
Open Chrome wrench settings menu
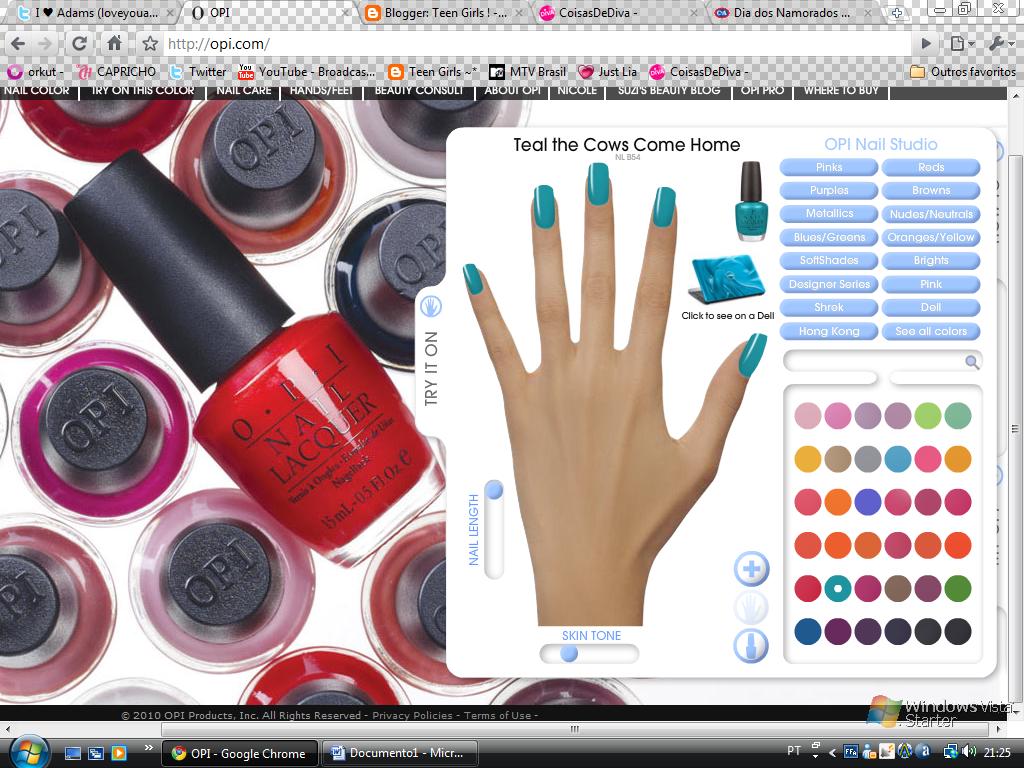(x=1000, y=44)
